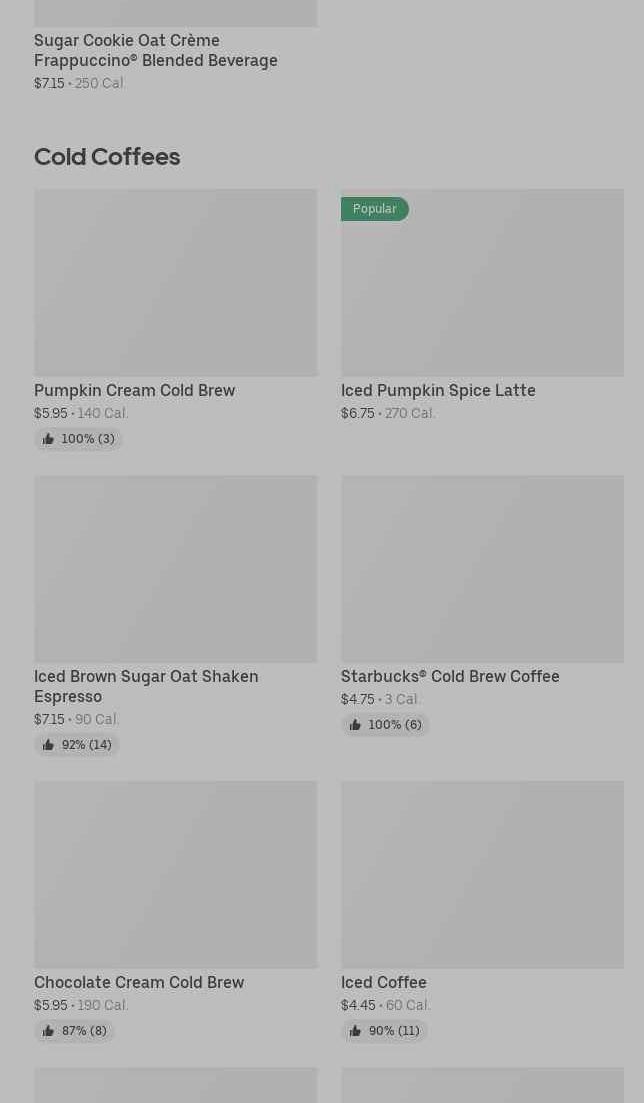Click the Popular badge on Iced Pumpkin Spice Latte
Image resolution: width=644 pixels, height=1103 pixels.
tap(374, 209)
